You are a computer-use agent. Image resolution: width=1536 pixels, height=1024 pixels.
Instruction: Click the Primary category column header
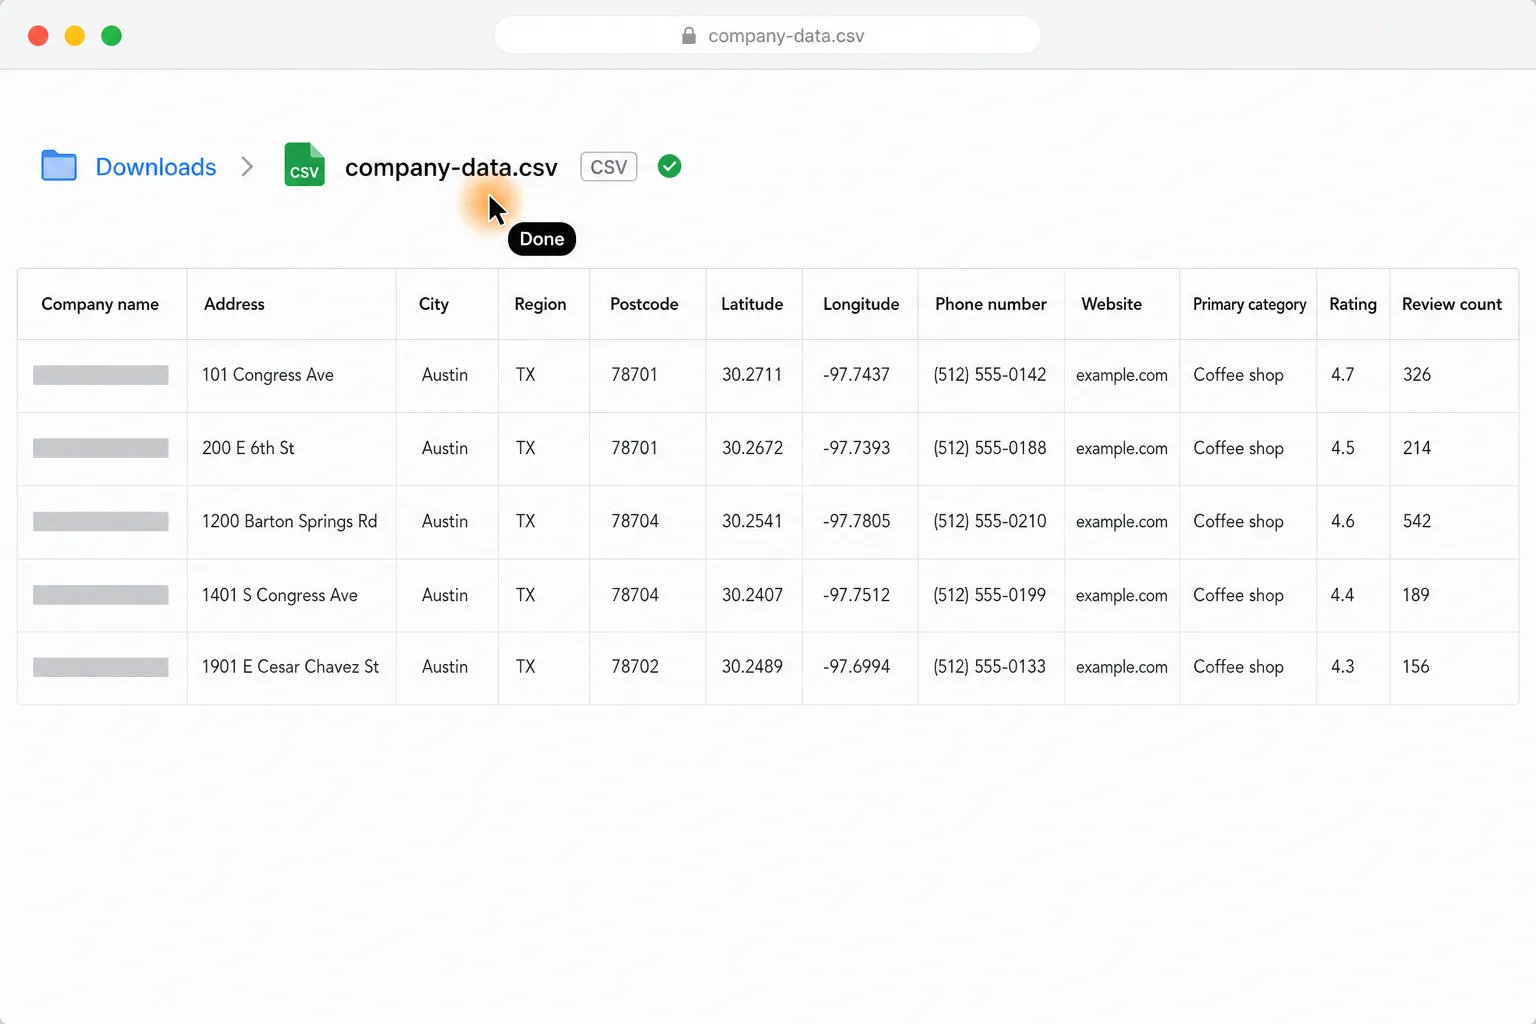click(1249, 304)
